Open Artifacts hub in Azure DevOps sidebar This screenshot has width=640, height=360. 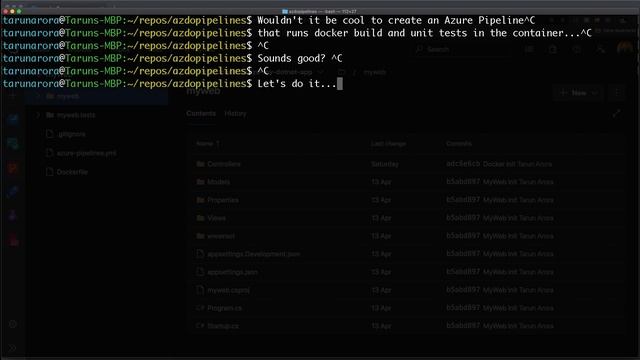click(13, 240)
